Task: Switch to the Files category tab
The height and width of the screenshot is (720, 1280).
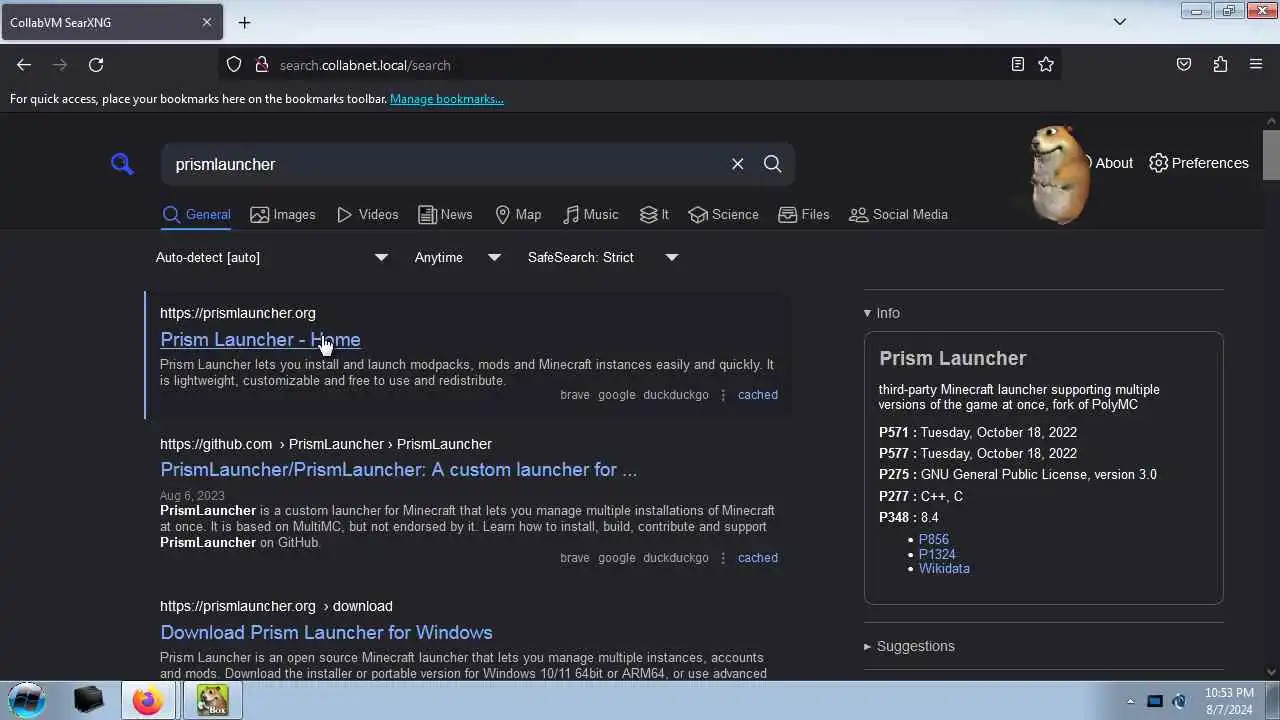Action: (x=804, y=214)
